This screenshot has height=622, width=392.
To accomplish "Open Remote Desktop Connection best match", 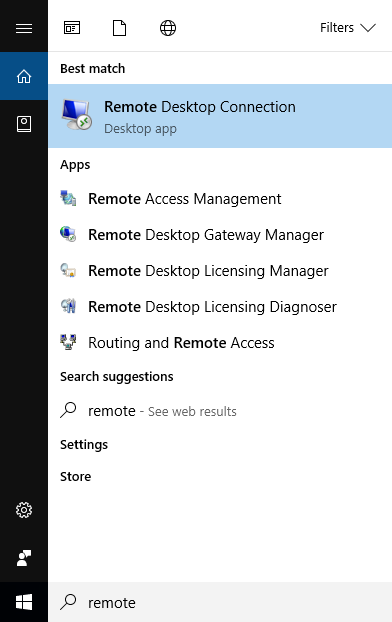I will click(220, 116).
